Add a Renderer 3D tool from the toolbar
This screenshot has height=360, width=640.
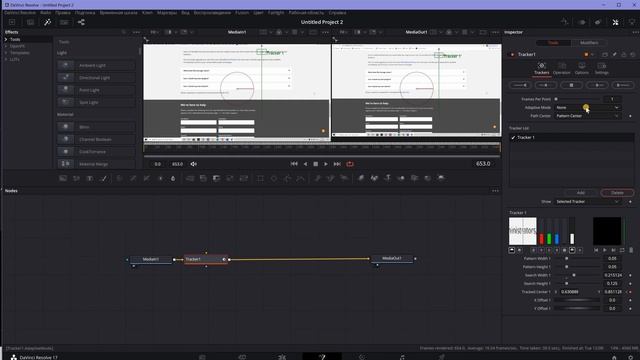pos(441,178)
